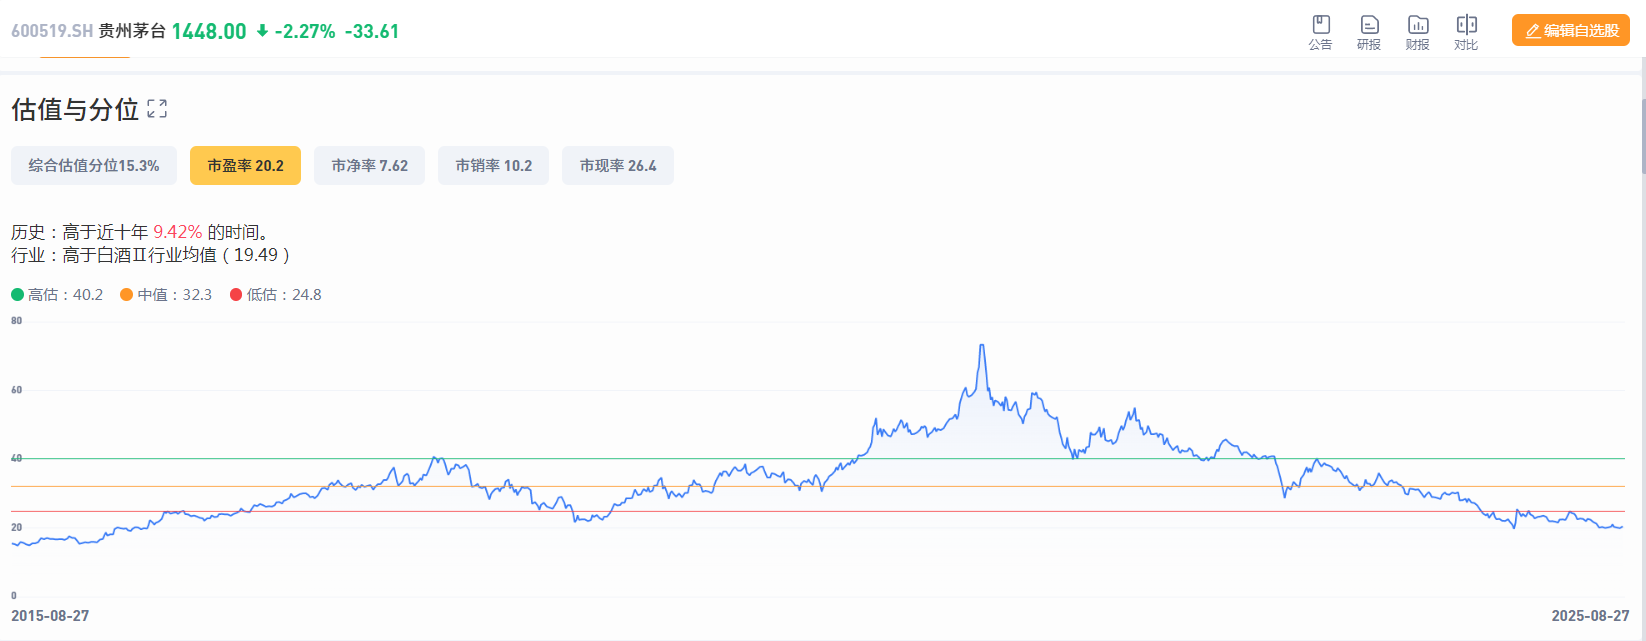Click the 编辑自选股 button

(x=1570, y=31)
